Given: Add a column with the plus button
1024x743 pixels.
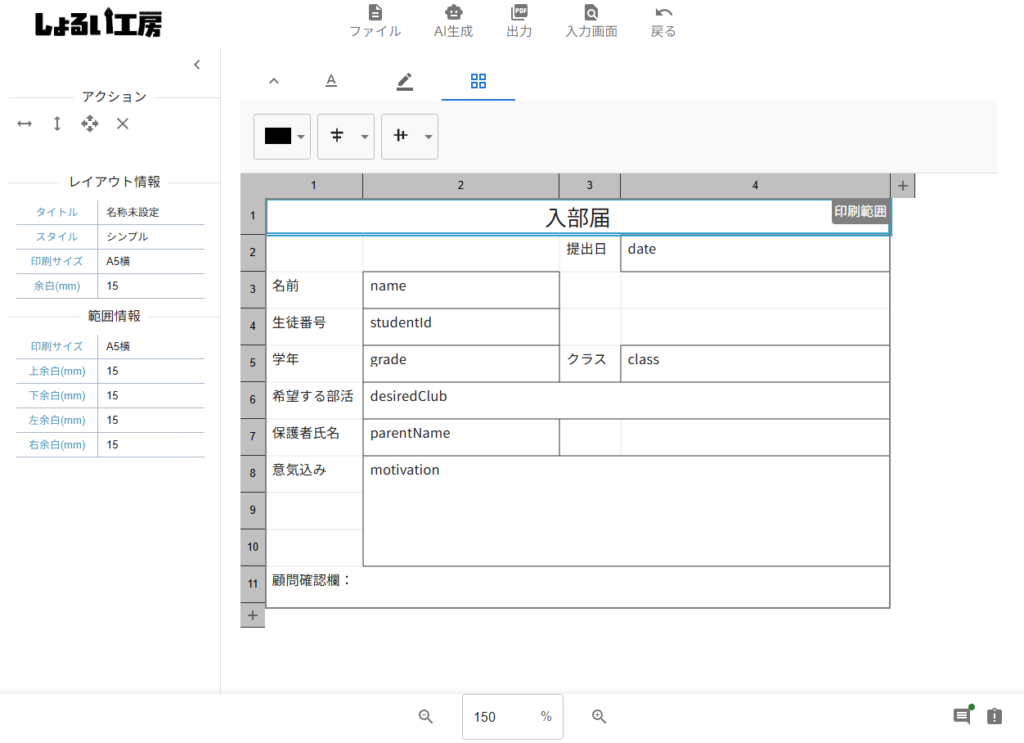Looking at the screenshot, I should (902, 186).
